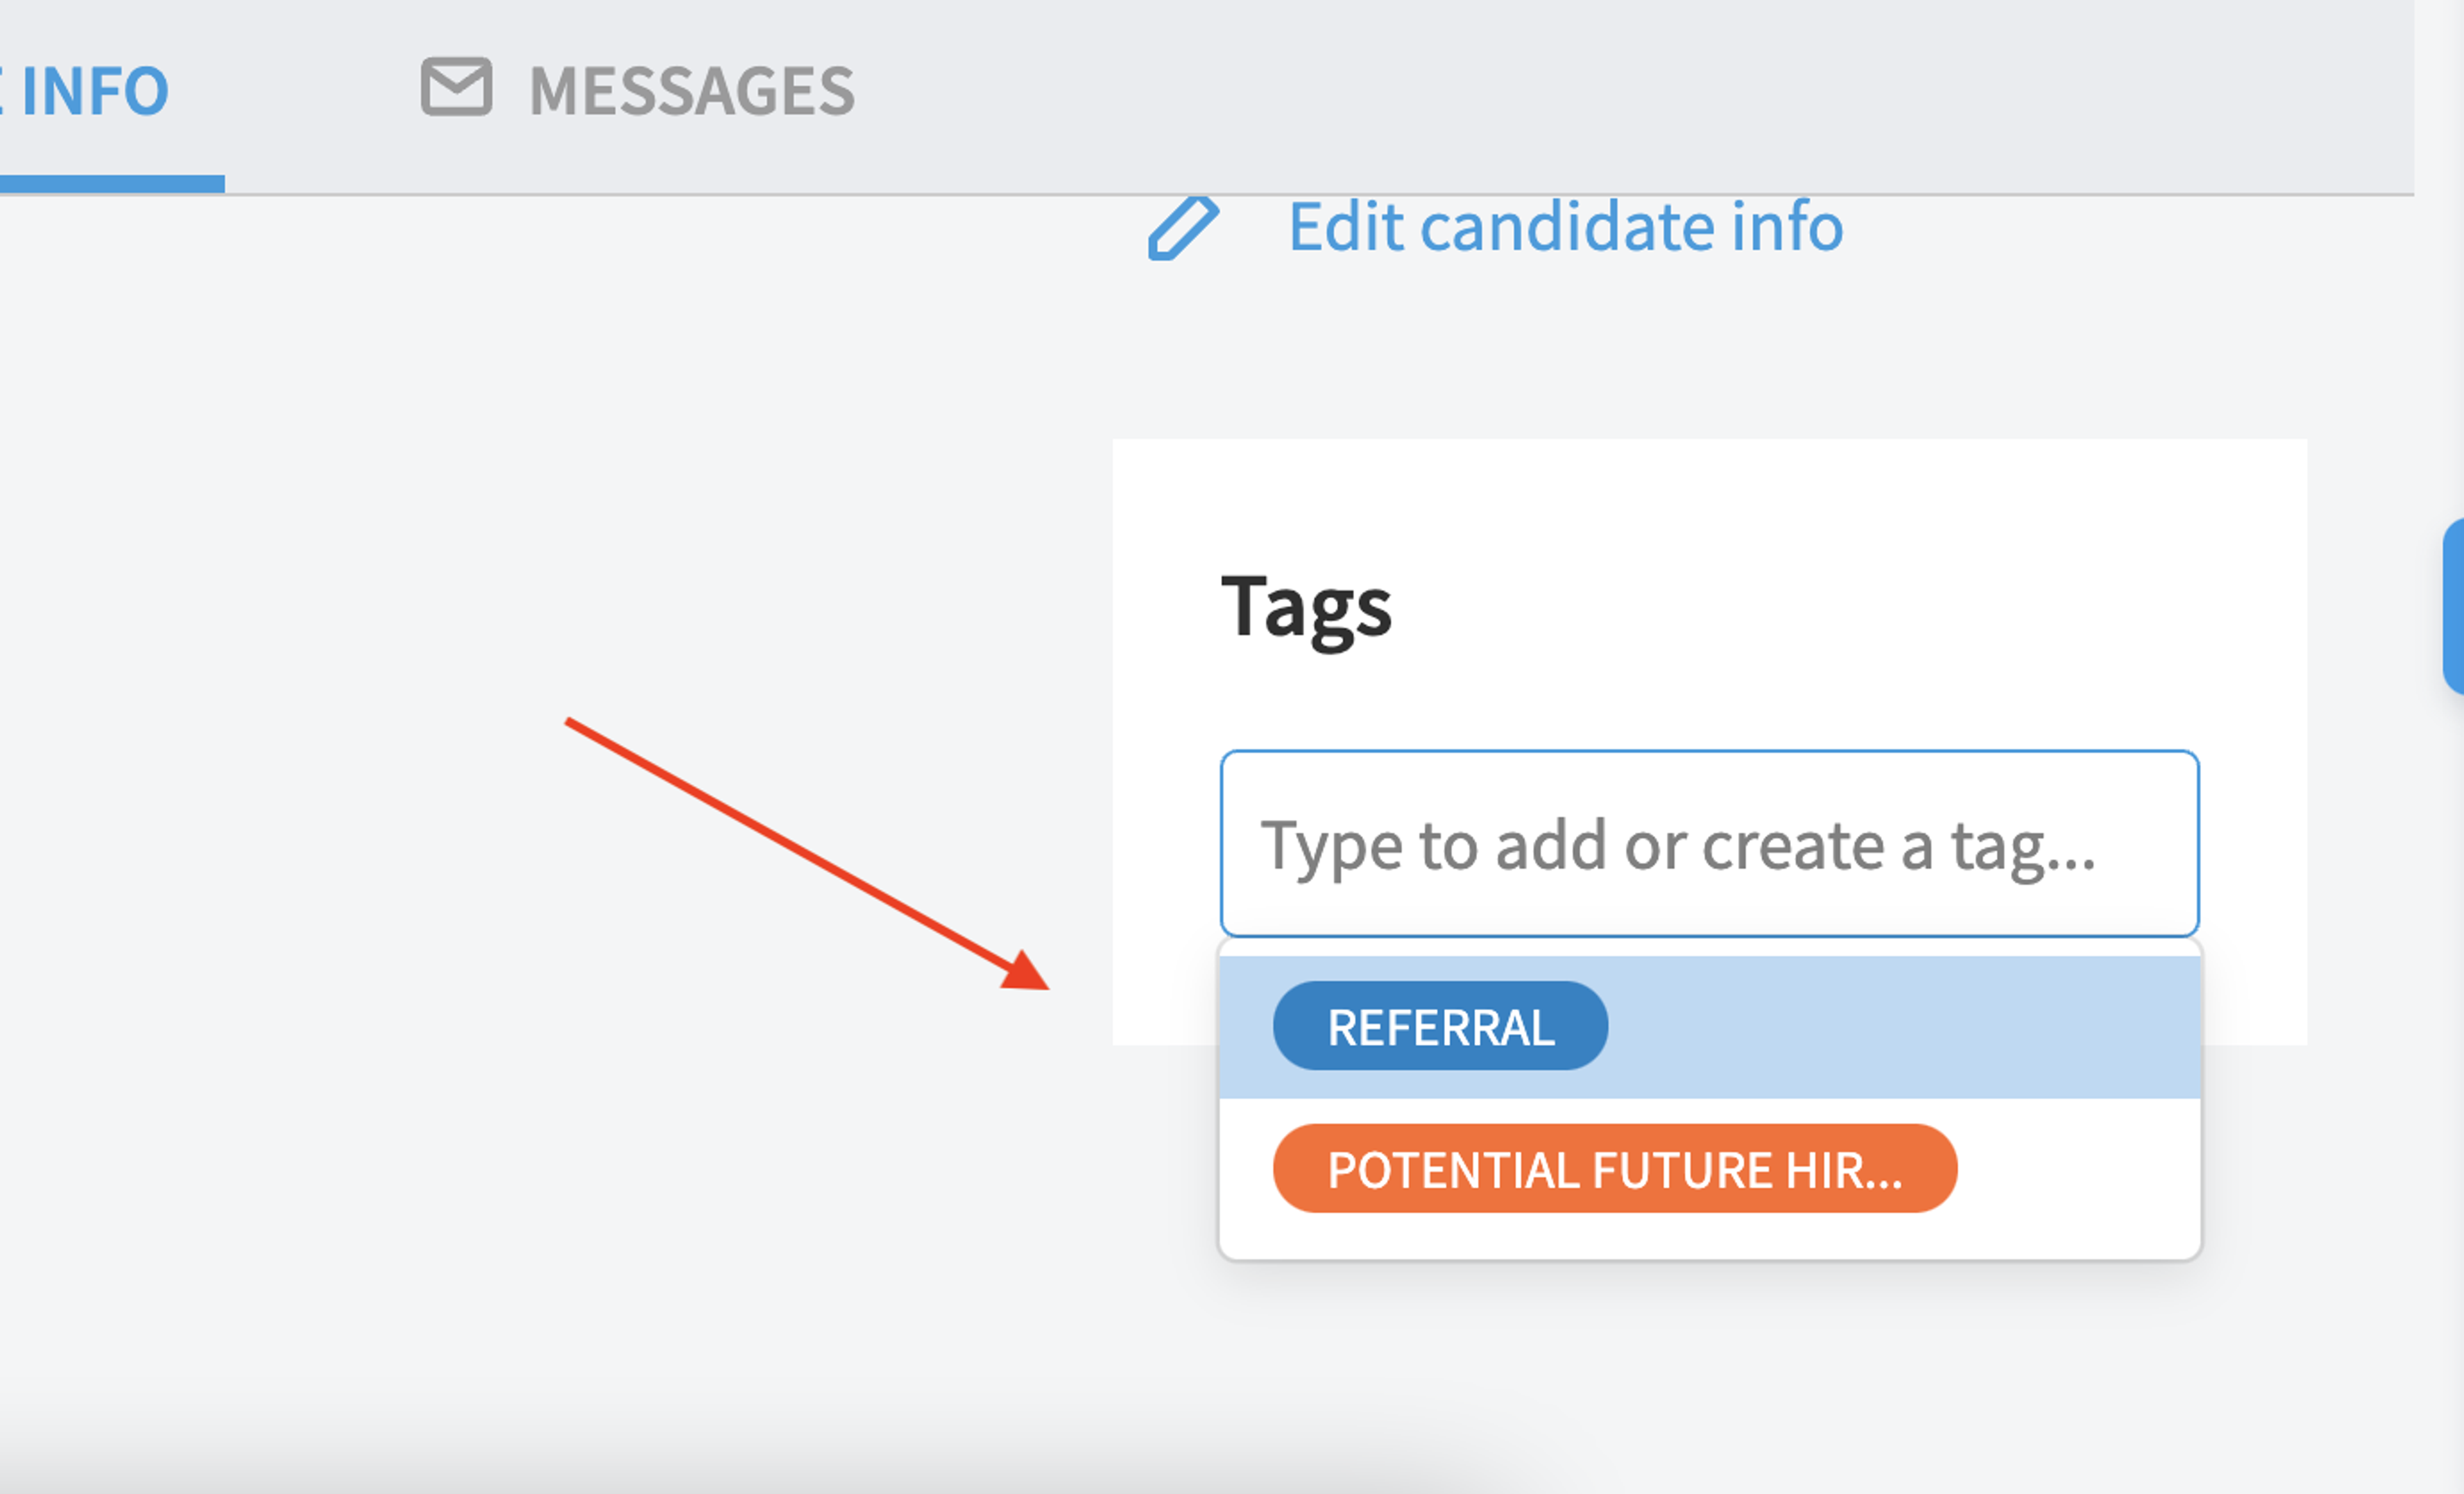Image resolution: width=2464 pixels, height=1494 pixels.
Task: Click the Tags heading
Action: click(x=1306, y=606)
